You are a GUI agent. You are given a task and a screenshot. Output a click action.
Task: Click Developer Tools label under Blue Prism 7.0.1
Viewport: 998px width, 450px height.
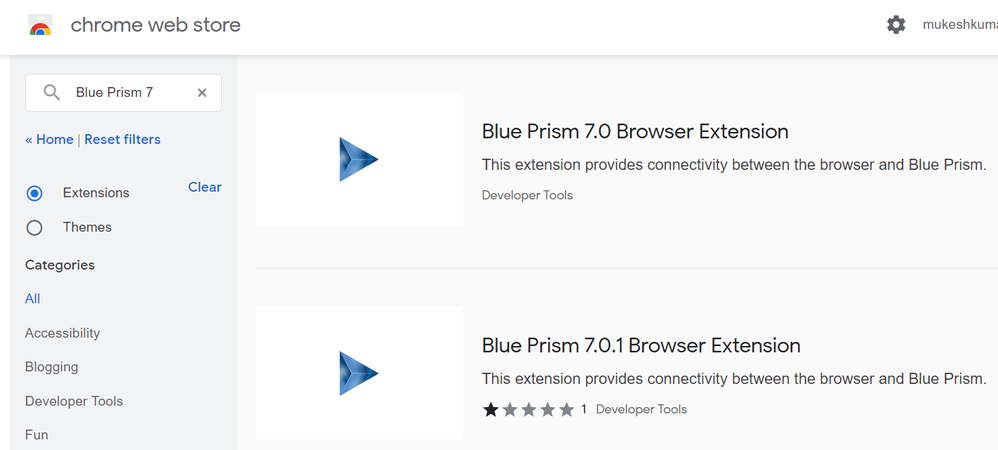pyautogui.click(x=642, y=409)
